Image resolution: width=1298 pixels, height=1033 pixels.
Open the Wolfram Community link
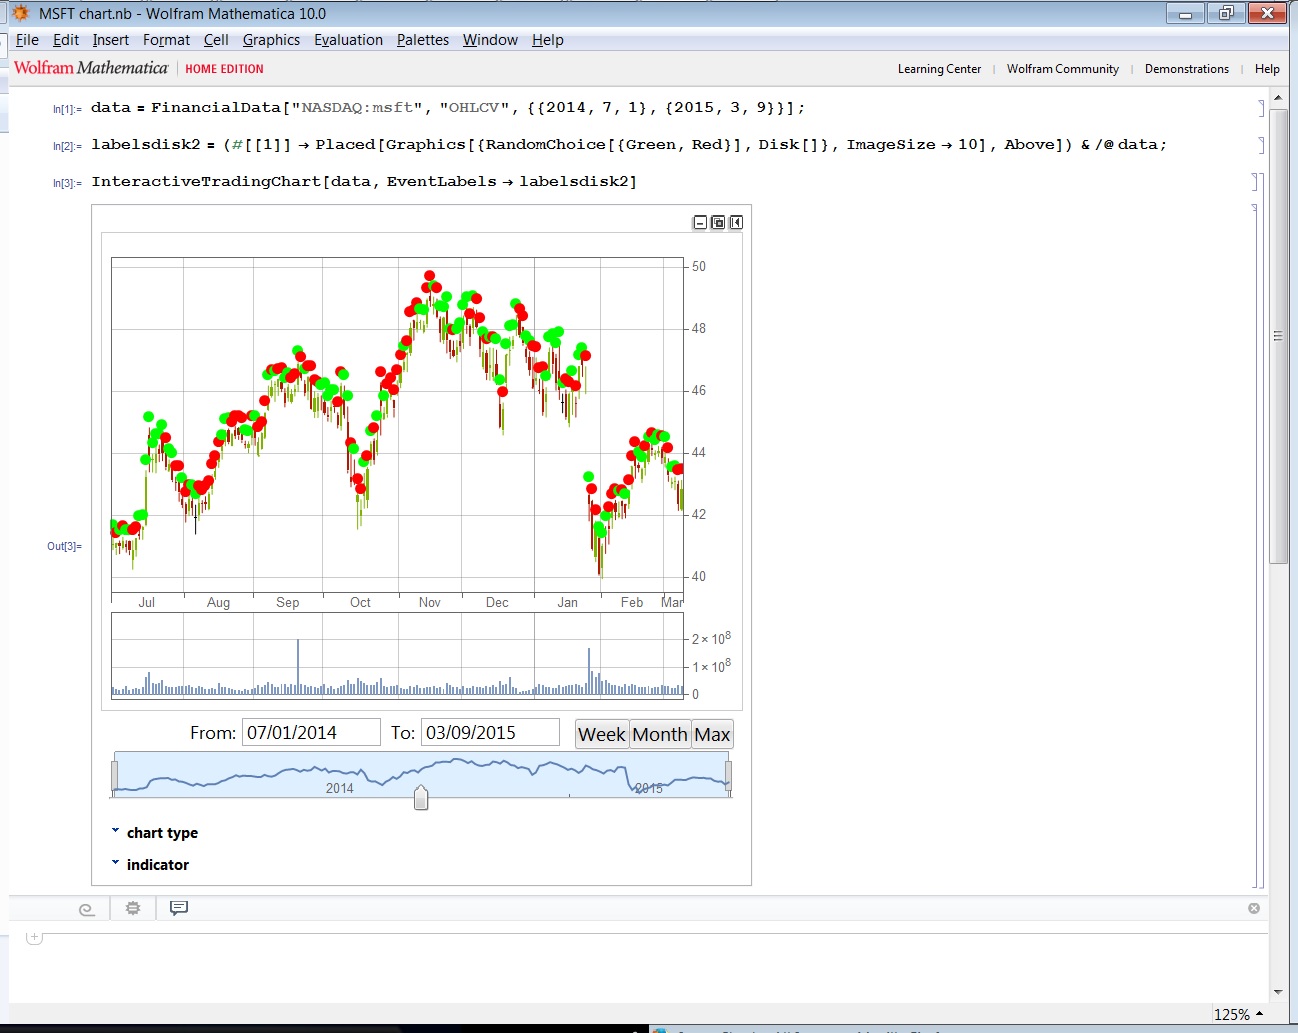[x=1062, y=69]
